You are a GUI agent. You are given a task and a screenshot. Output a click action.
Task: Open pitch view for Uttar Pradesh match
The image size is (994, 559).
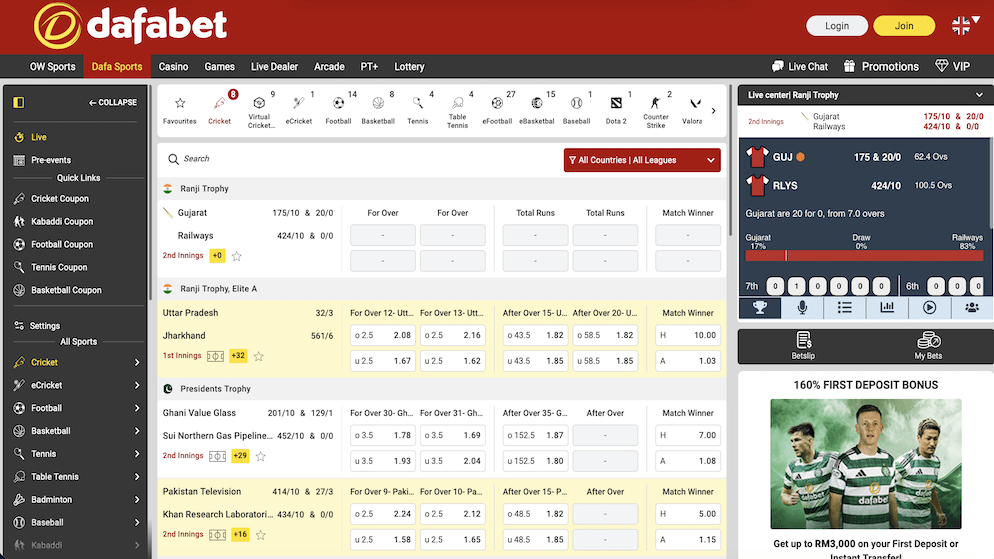(x=216, y=356)
